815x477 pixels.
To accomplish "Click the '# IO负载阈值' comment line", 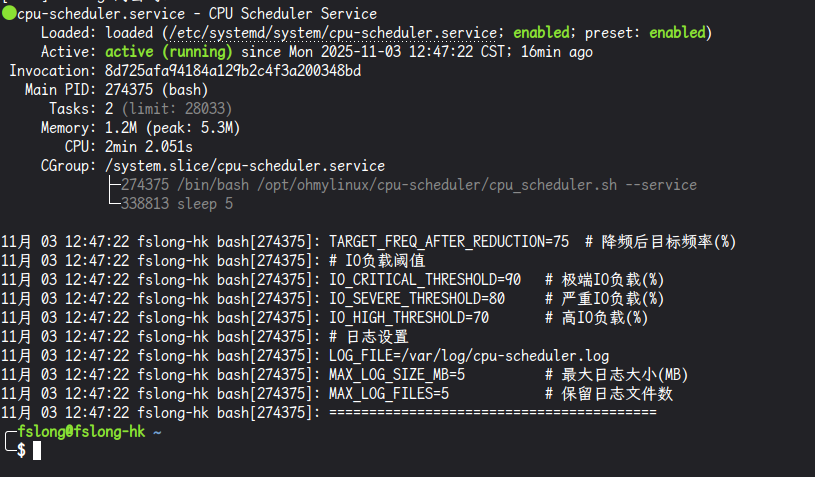I will point(377,260).
